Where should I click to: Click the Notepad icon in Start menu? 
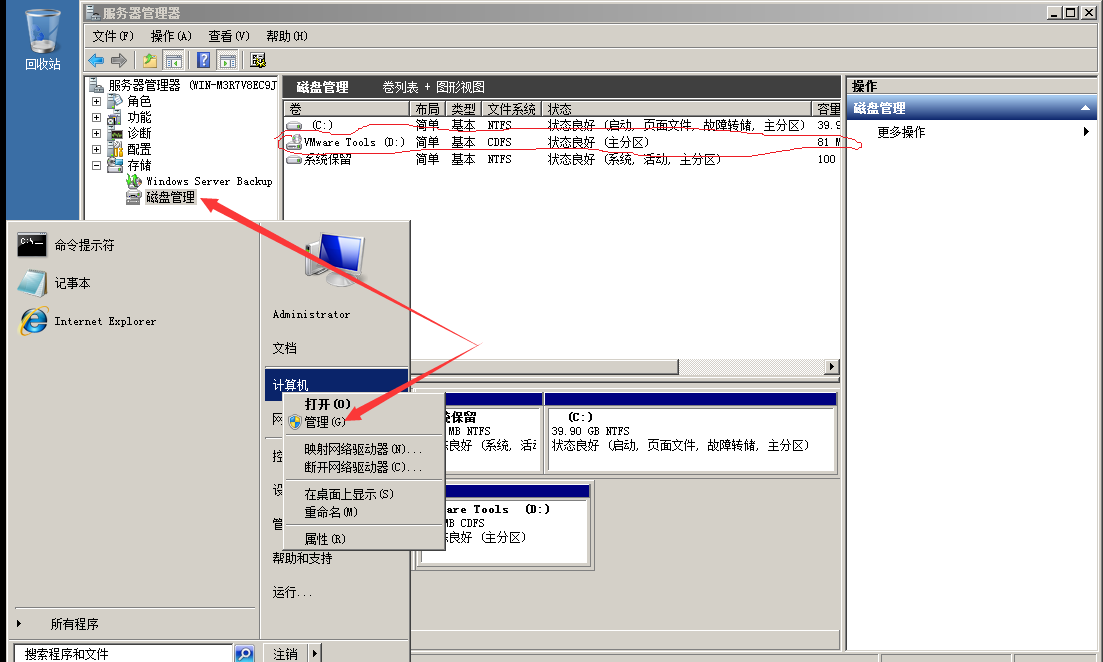pyautogui.click(x=32, y=283)
